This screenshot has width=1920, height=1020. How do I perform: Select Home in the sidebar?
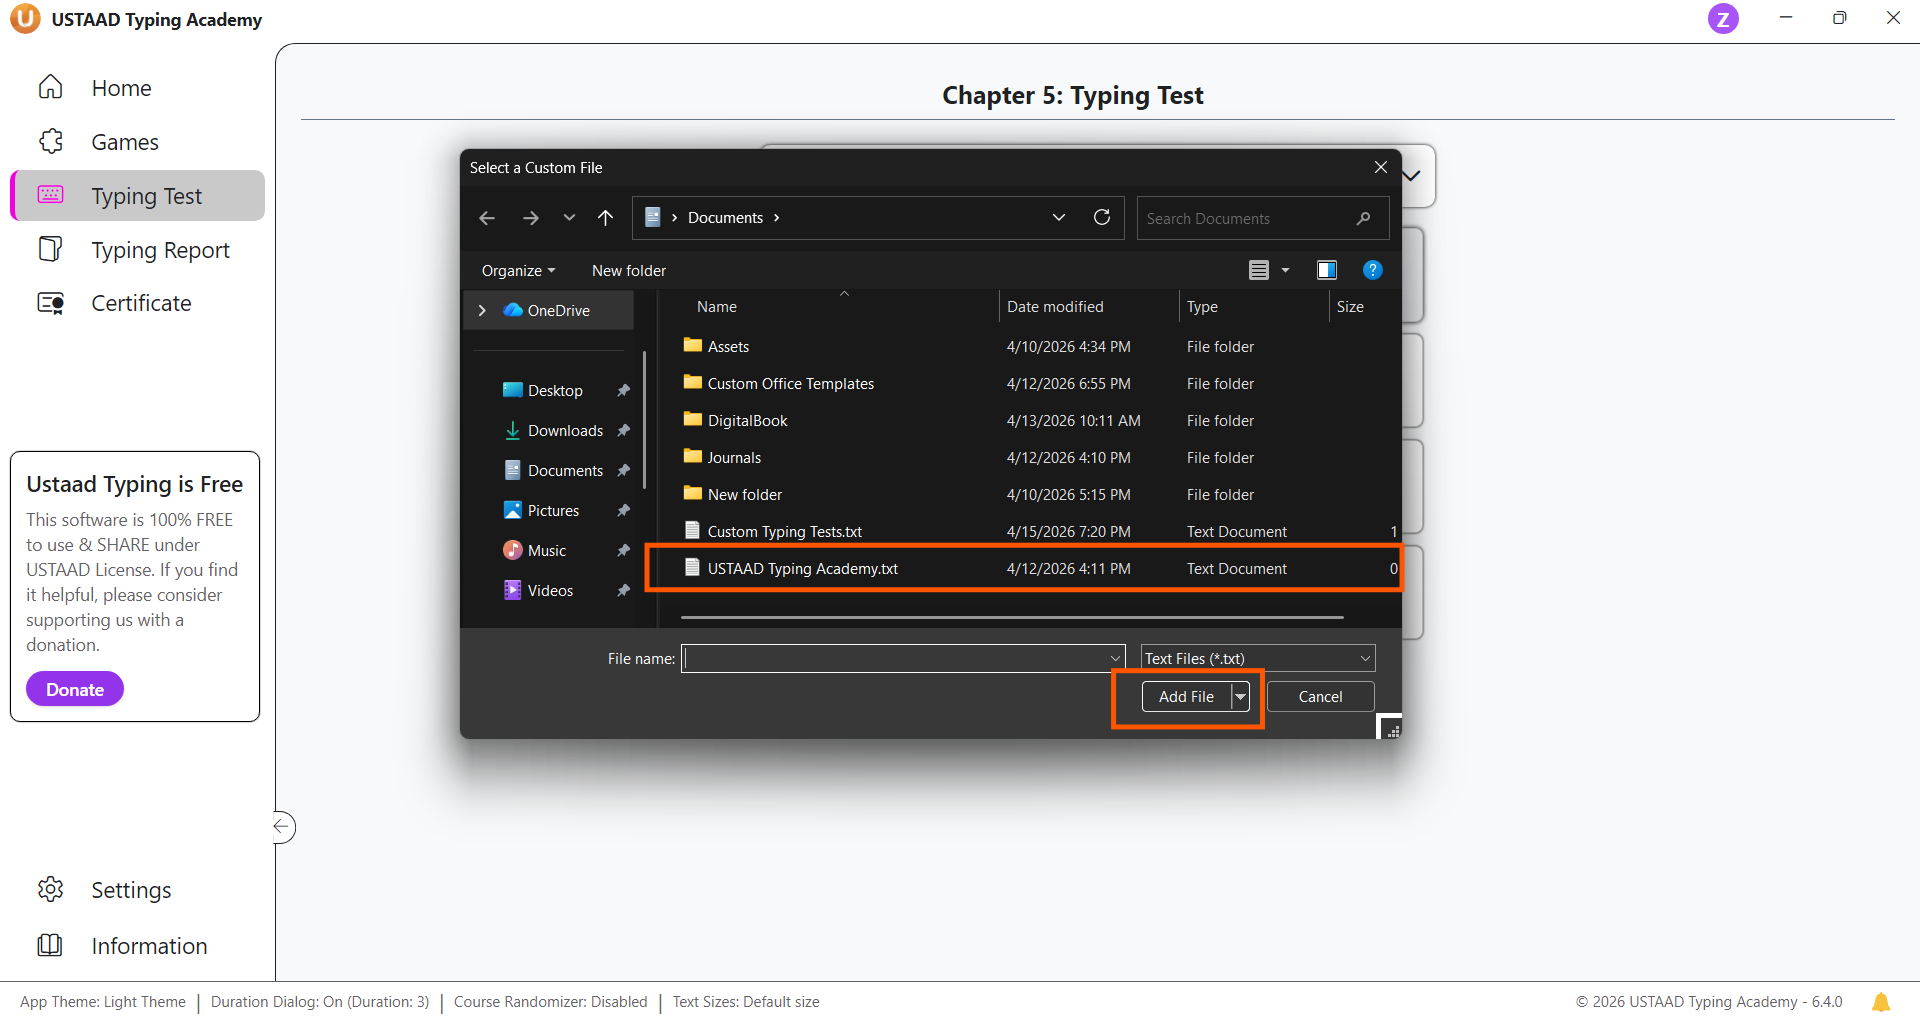tap(121, 88)
